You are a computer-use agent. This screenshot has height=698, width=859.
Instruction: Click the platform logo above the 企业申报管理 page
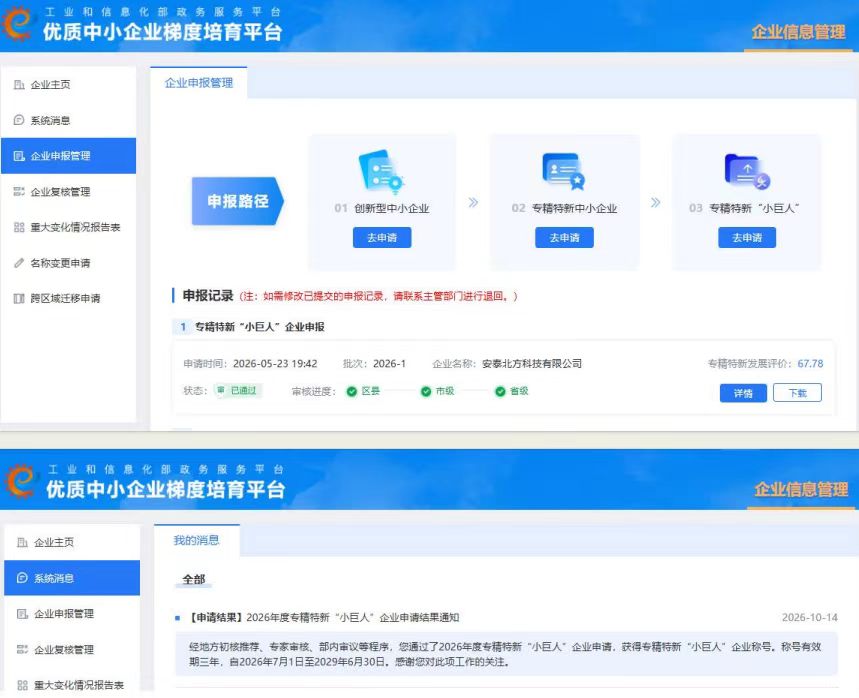18,23
